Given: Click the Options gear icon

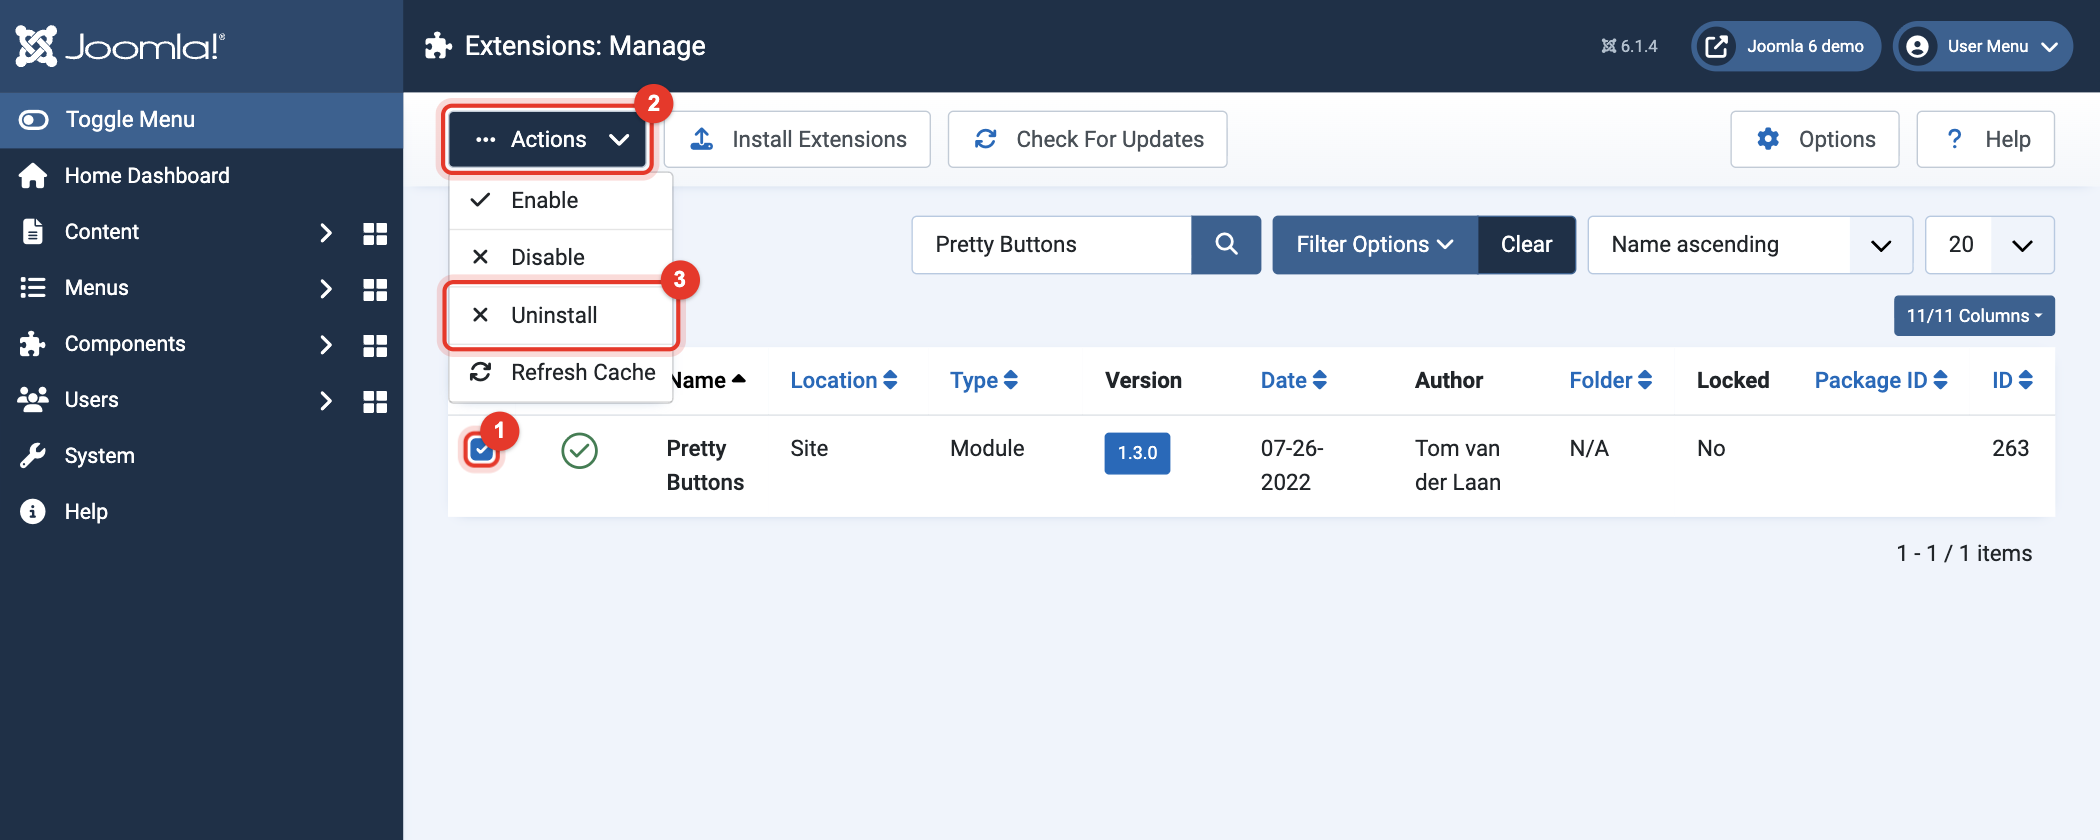Looking at the screenshot, I should pyautogui.click(x=1768, y=139).
